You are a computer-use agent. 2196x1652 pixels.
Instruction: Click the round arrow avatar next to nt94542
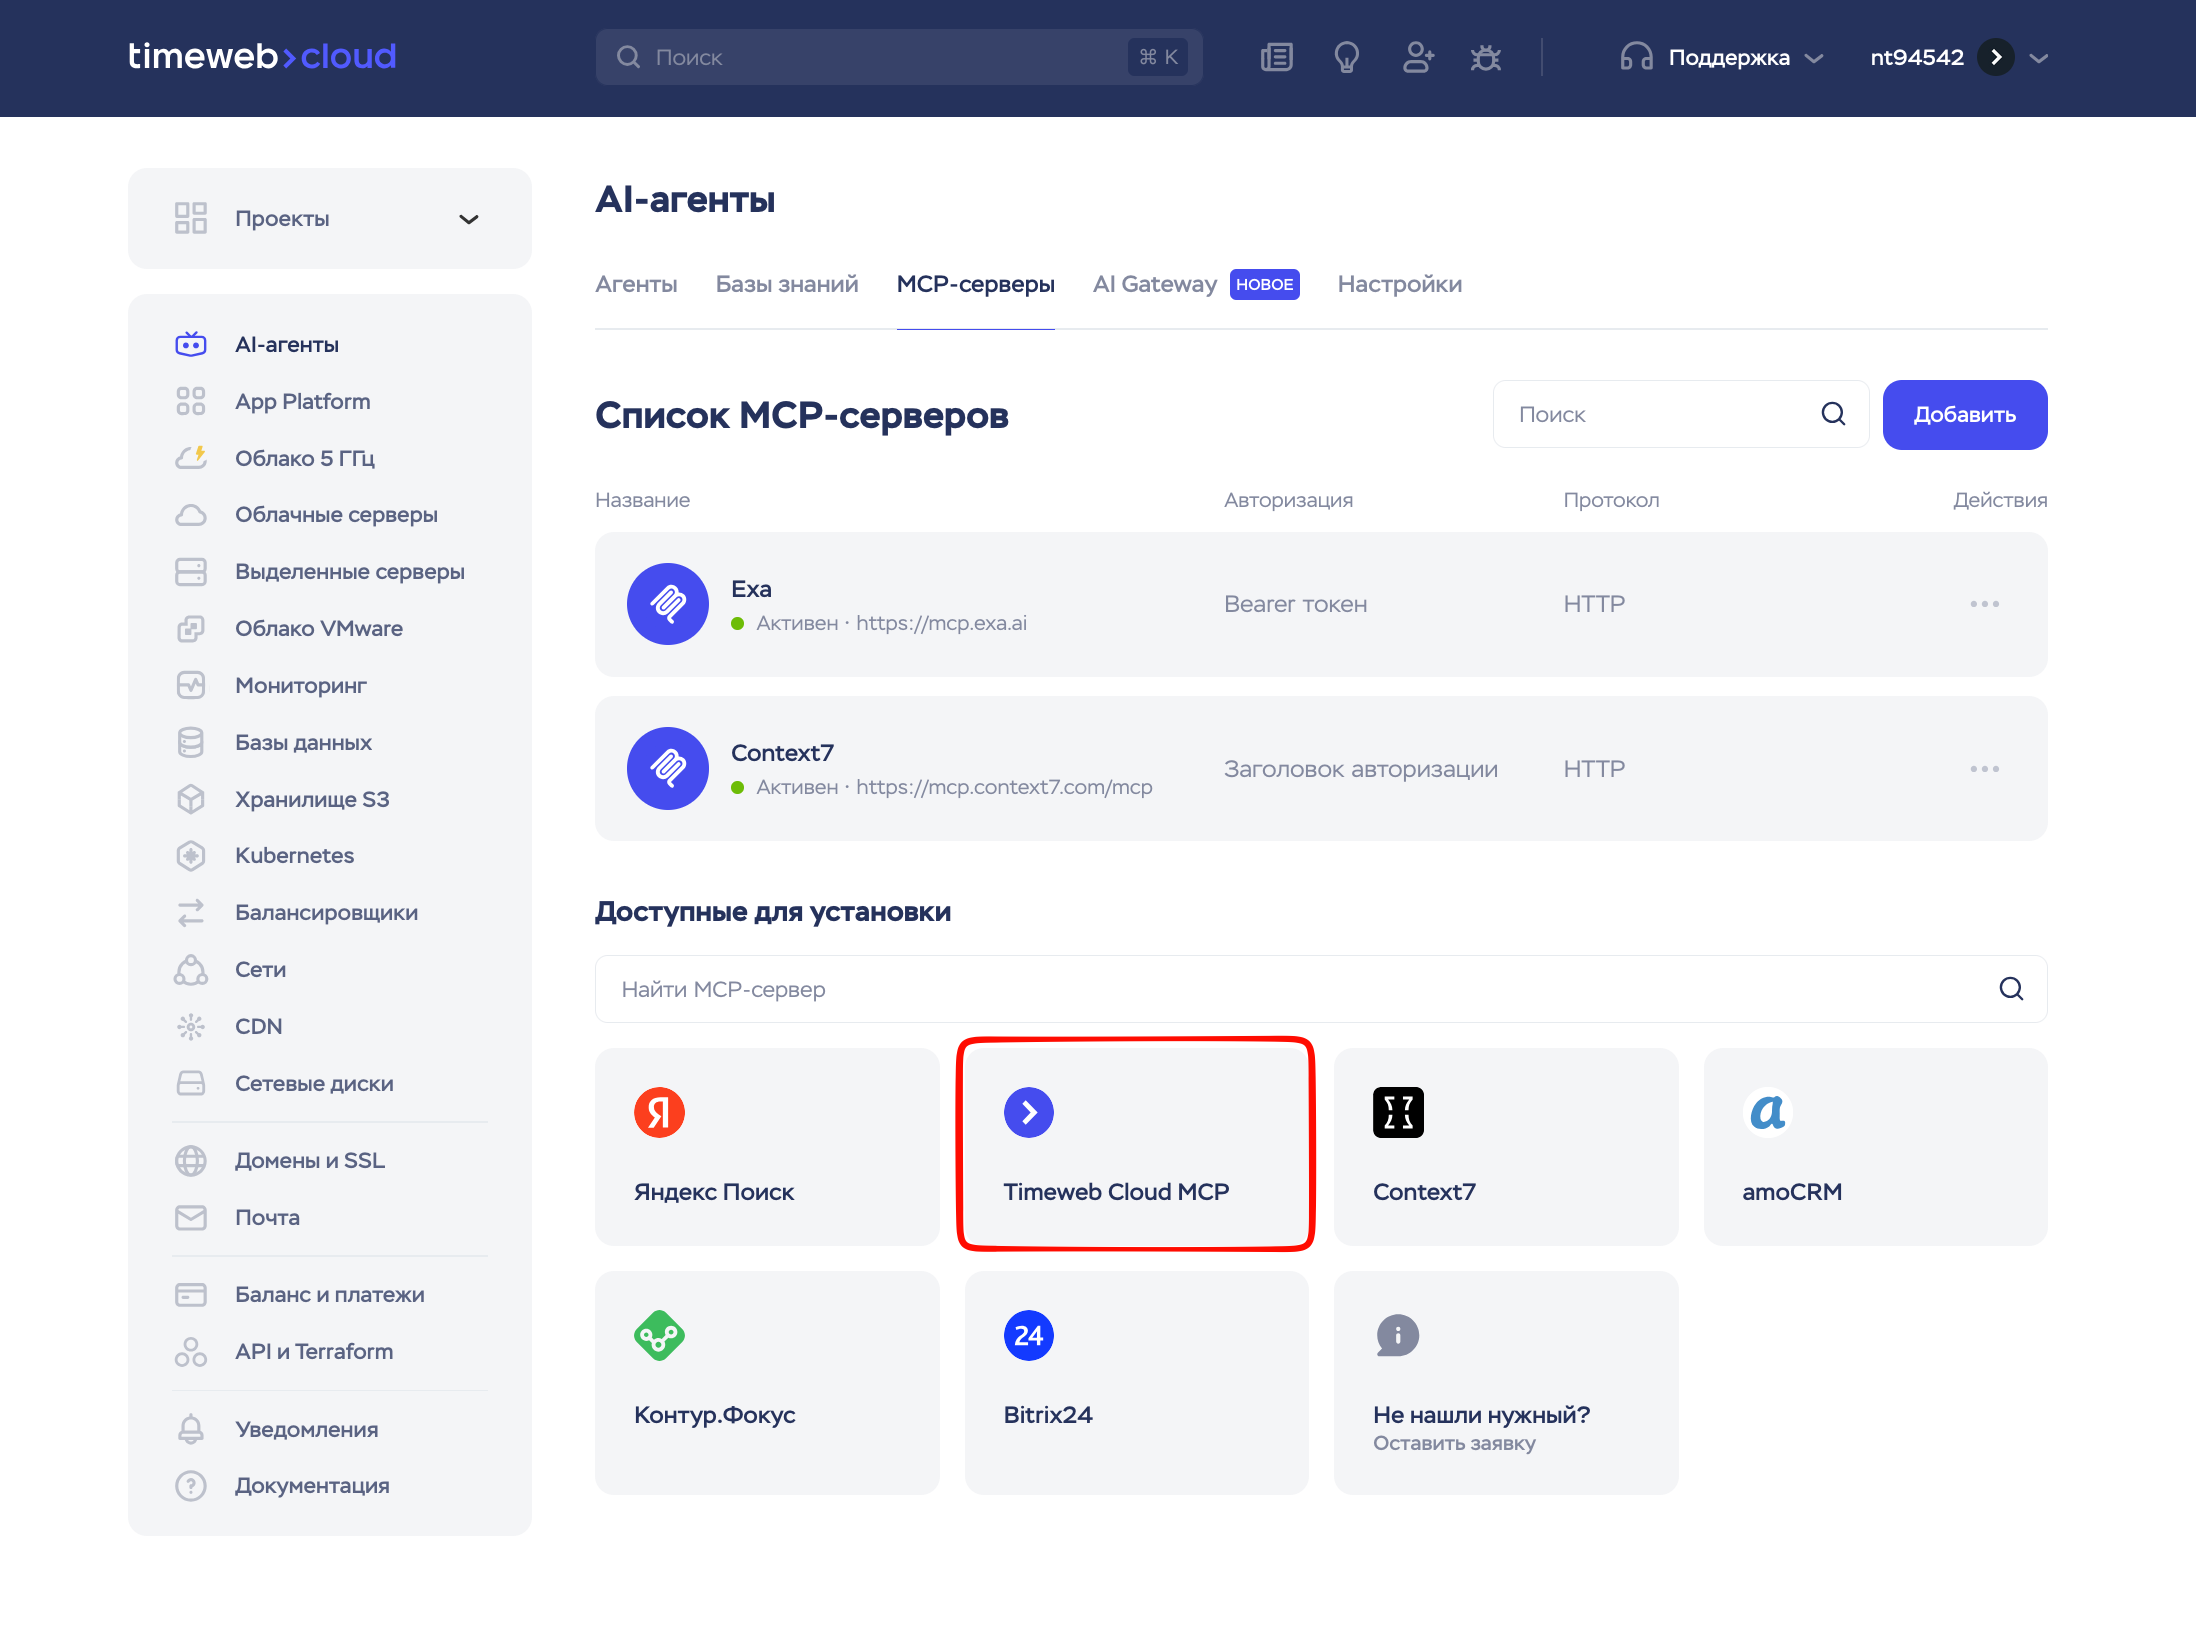pyautogui.click(x=1996, y=57)
